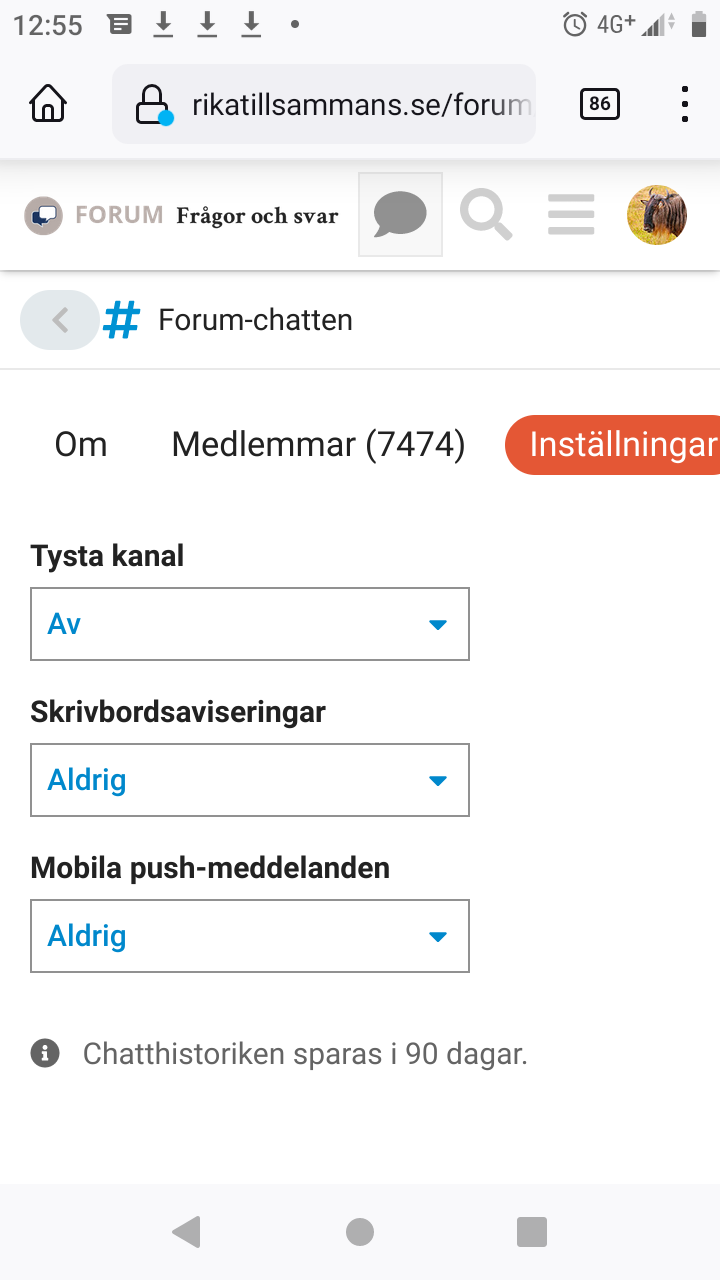
Task: Tap the forum logo icon
Action: pos(43,215)
